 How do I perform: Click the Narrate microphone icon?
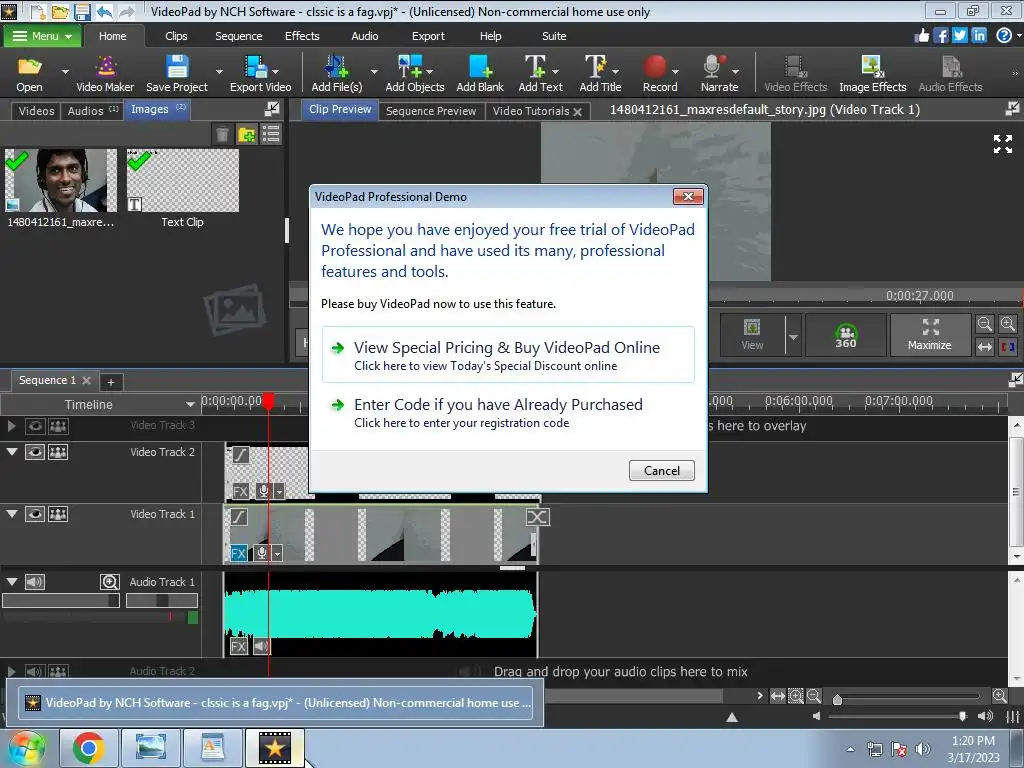713,67
